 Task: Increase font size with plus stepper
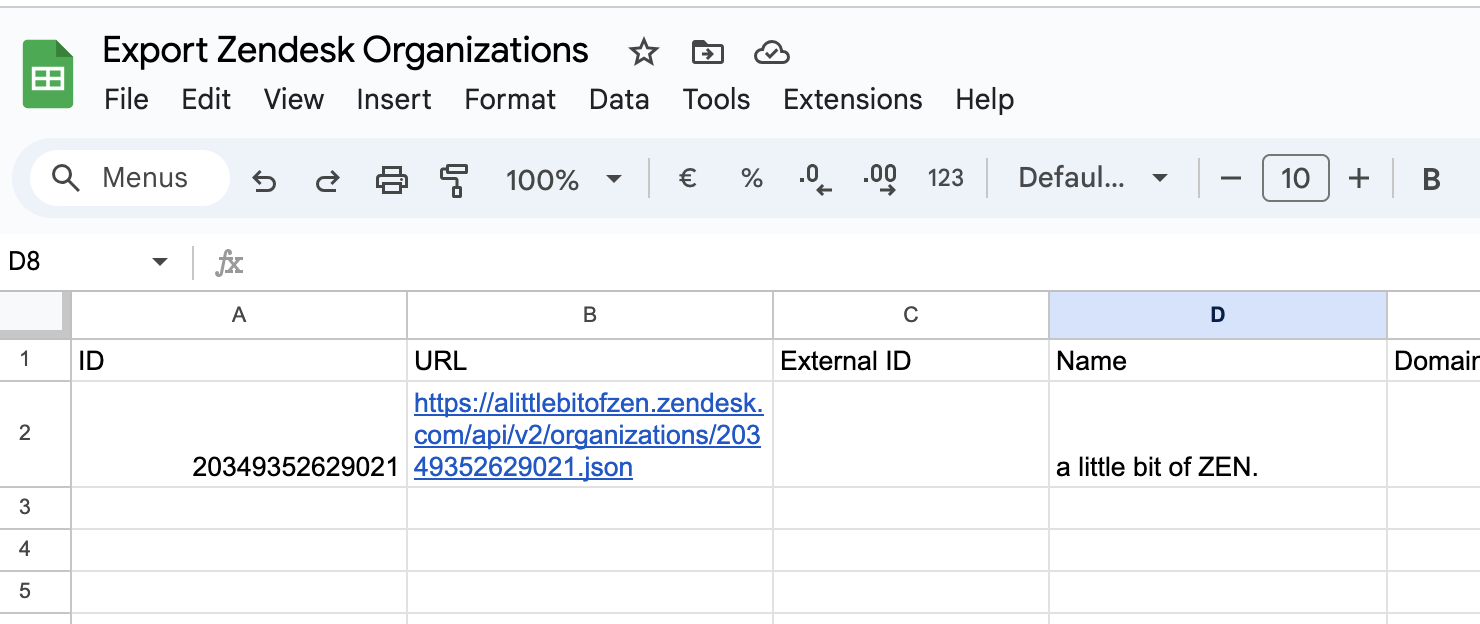[1359, 178]
